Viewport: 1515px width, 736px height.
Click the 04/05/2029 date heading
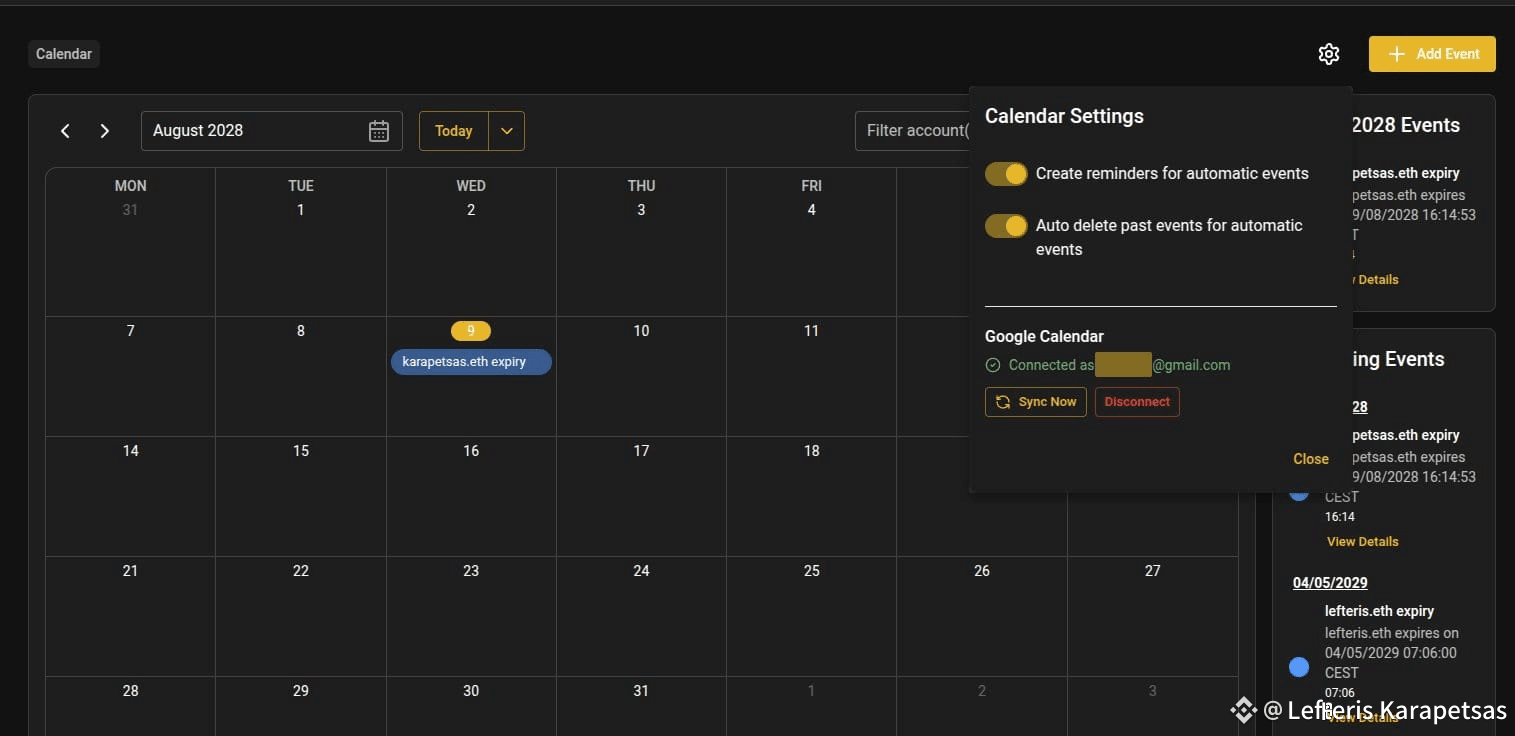point(1330,583)
